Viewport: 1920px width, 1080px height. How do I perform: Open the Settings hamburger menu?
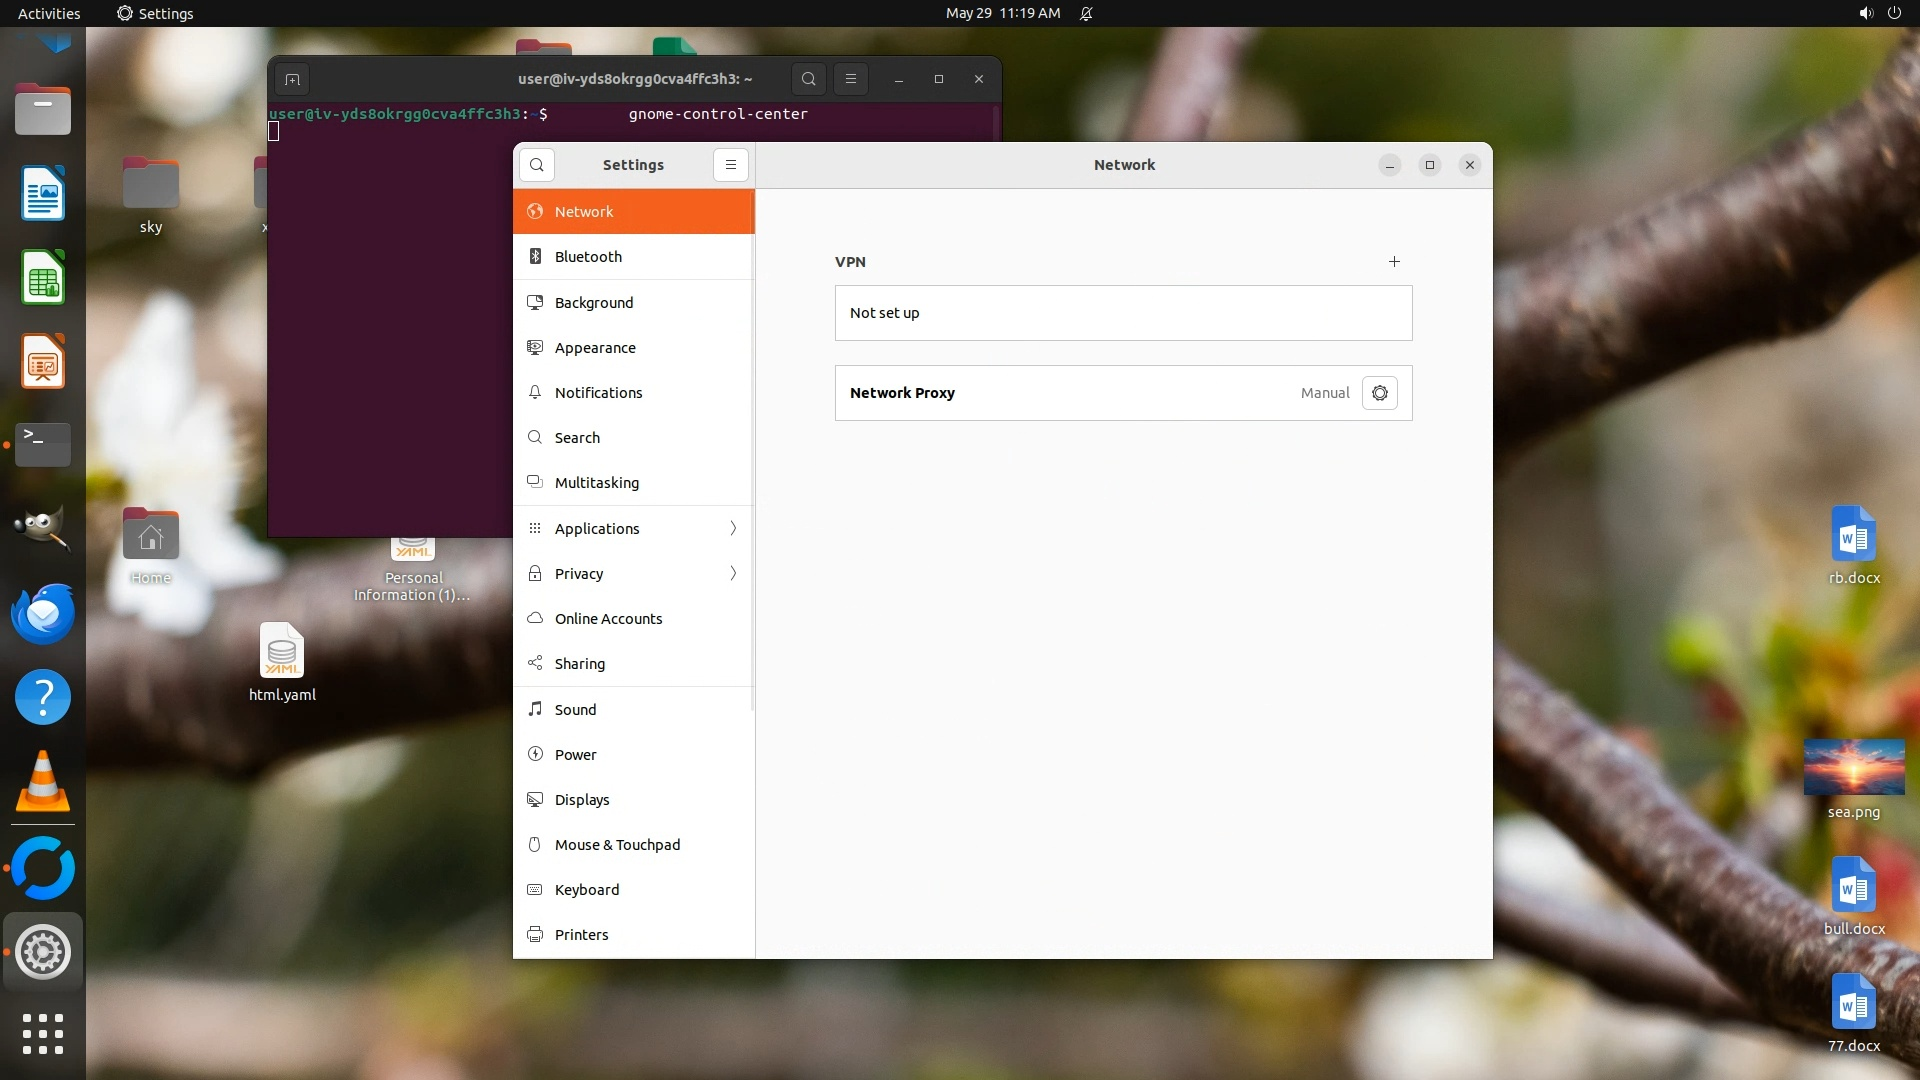tap(731, 165)
